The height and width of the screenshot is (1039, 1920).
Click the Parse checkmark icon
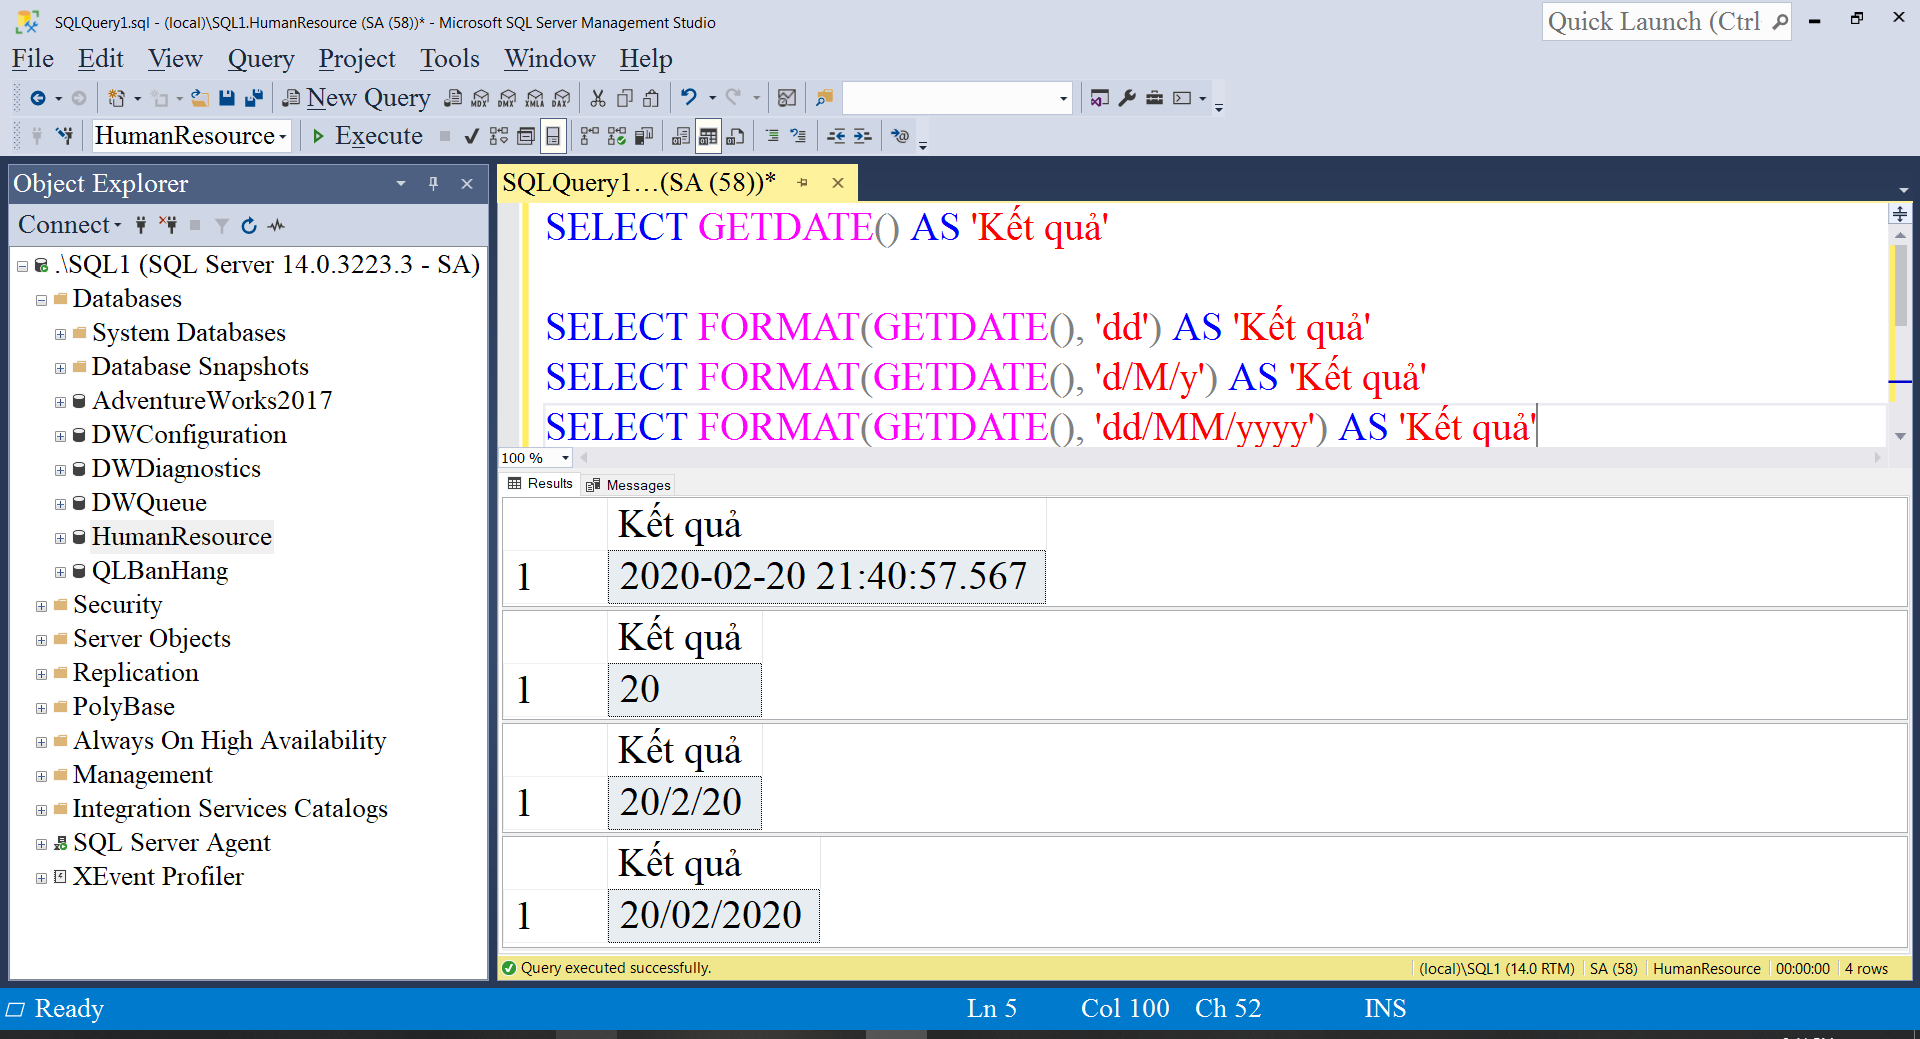coord(472,137)
